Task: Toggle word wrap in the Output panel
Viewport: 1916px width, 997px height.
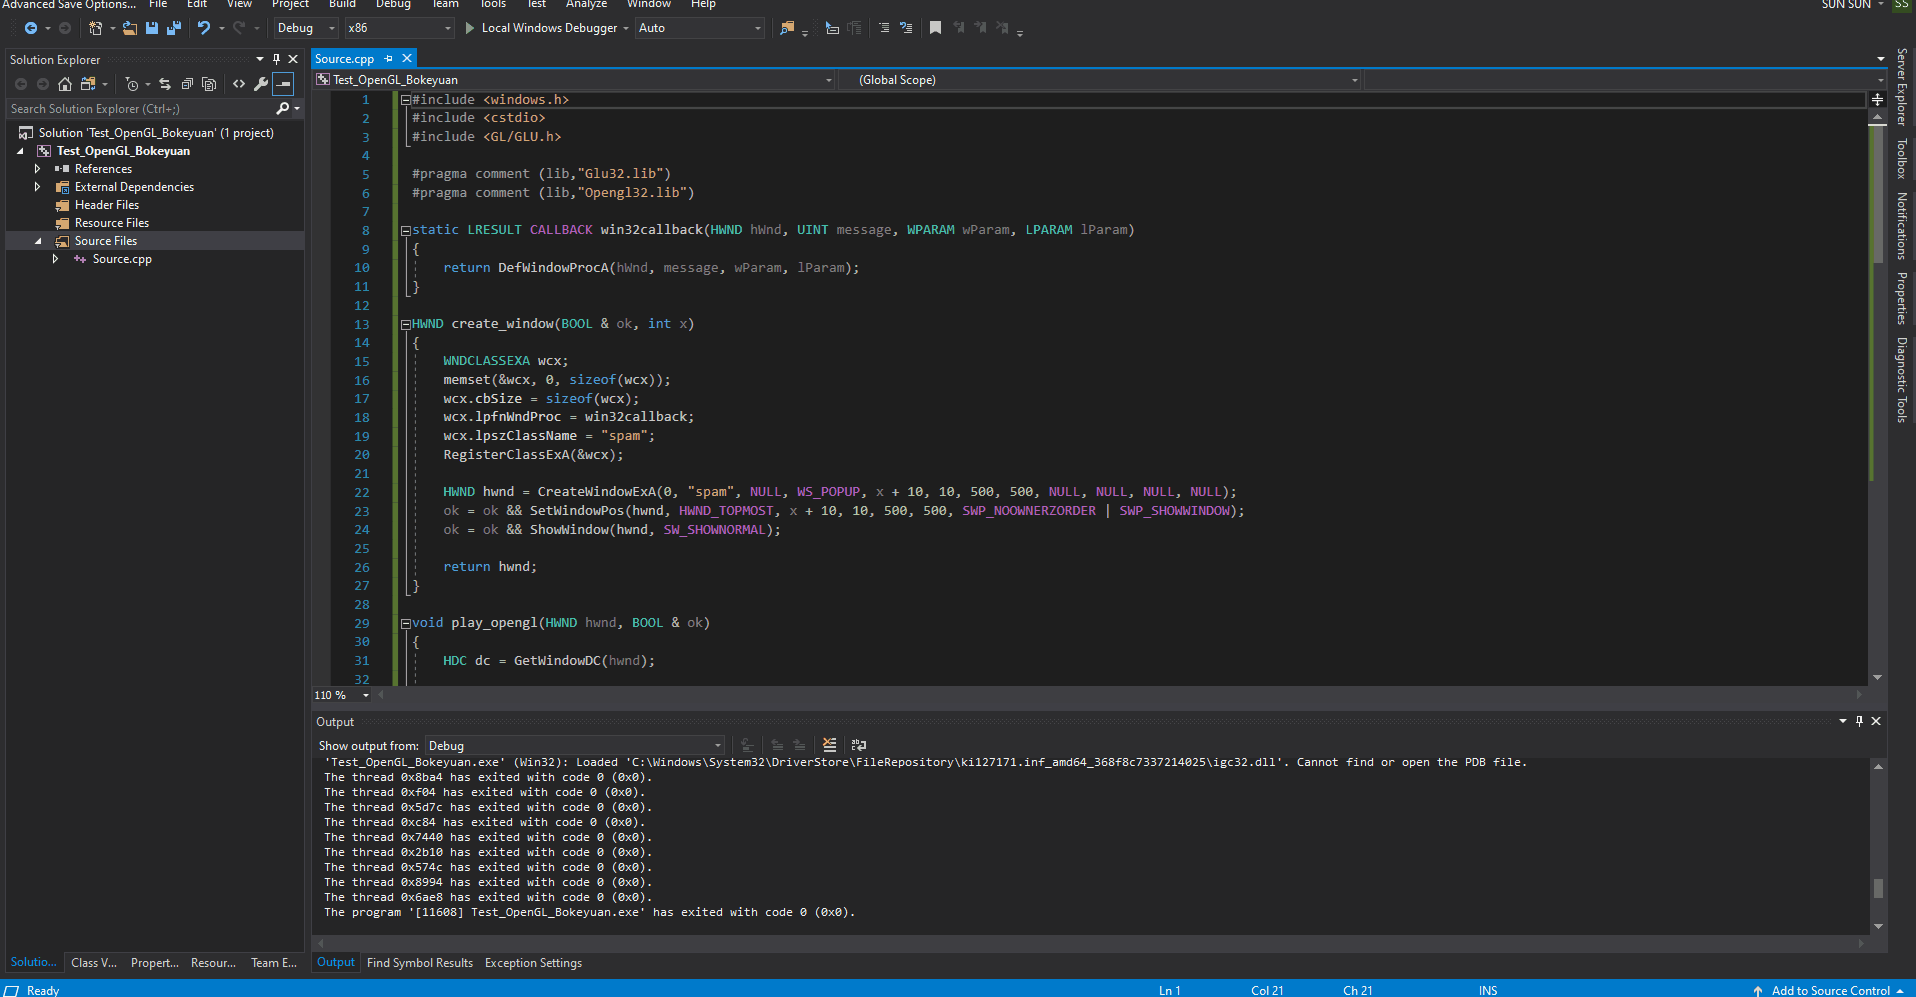Action: [858, 745]
